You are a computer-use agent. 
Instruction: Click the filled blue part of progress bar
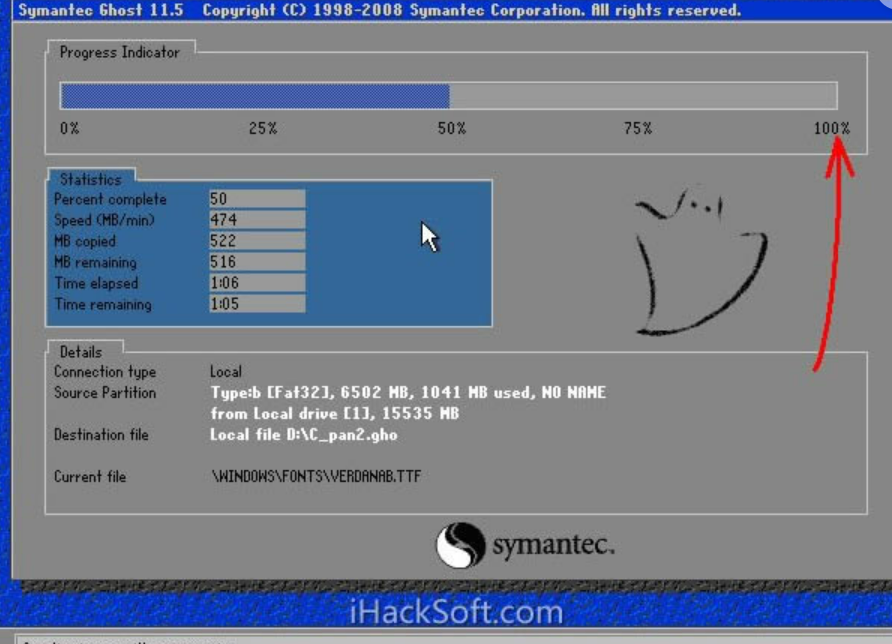tap(254, 96)
